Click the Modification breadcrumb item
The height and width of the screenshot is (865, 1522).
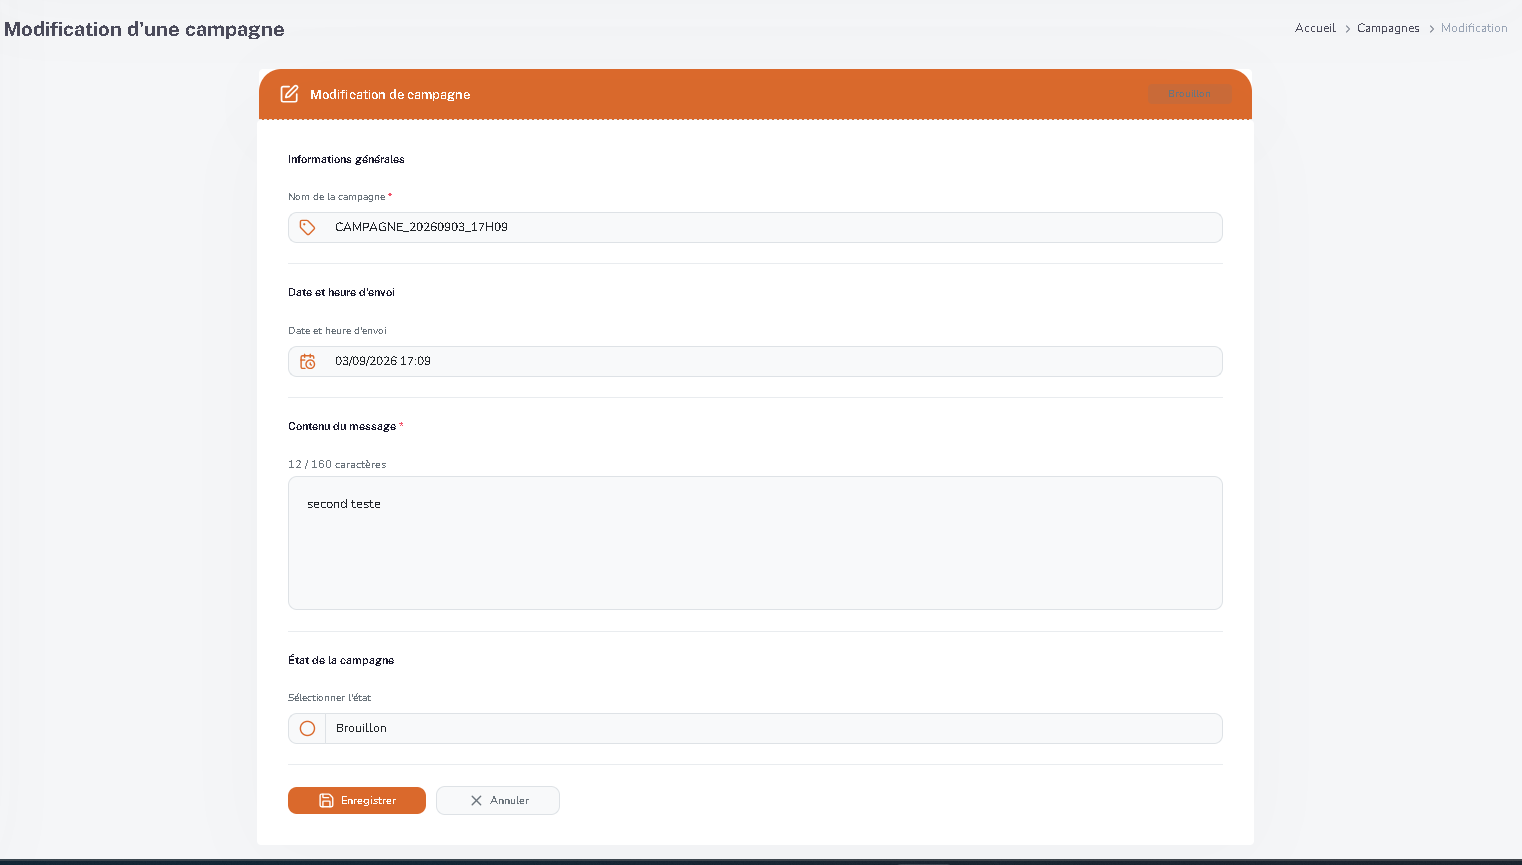coord(1474,28)
